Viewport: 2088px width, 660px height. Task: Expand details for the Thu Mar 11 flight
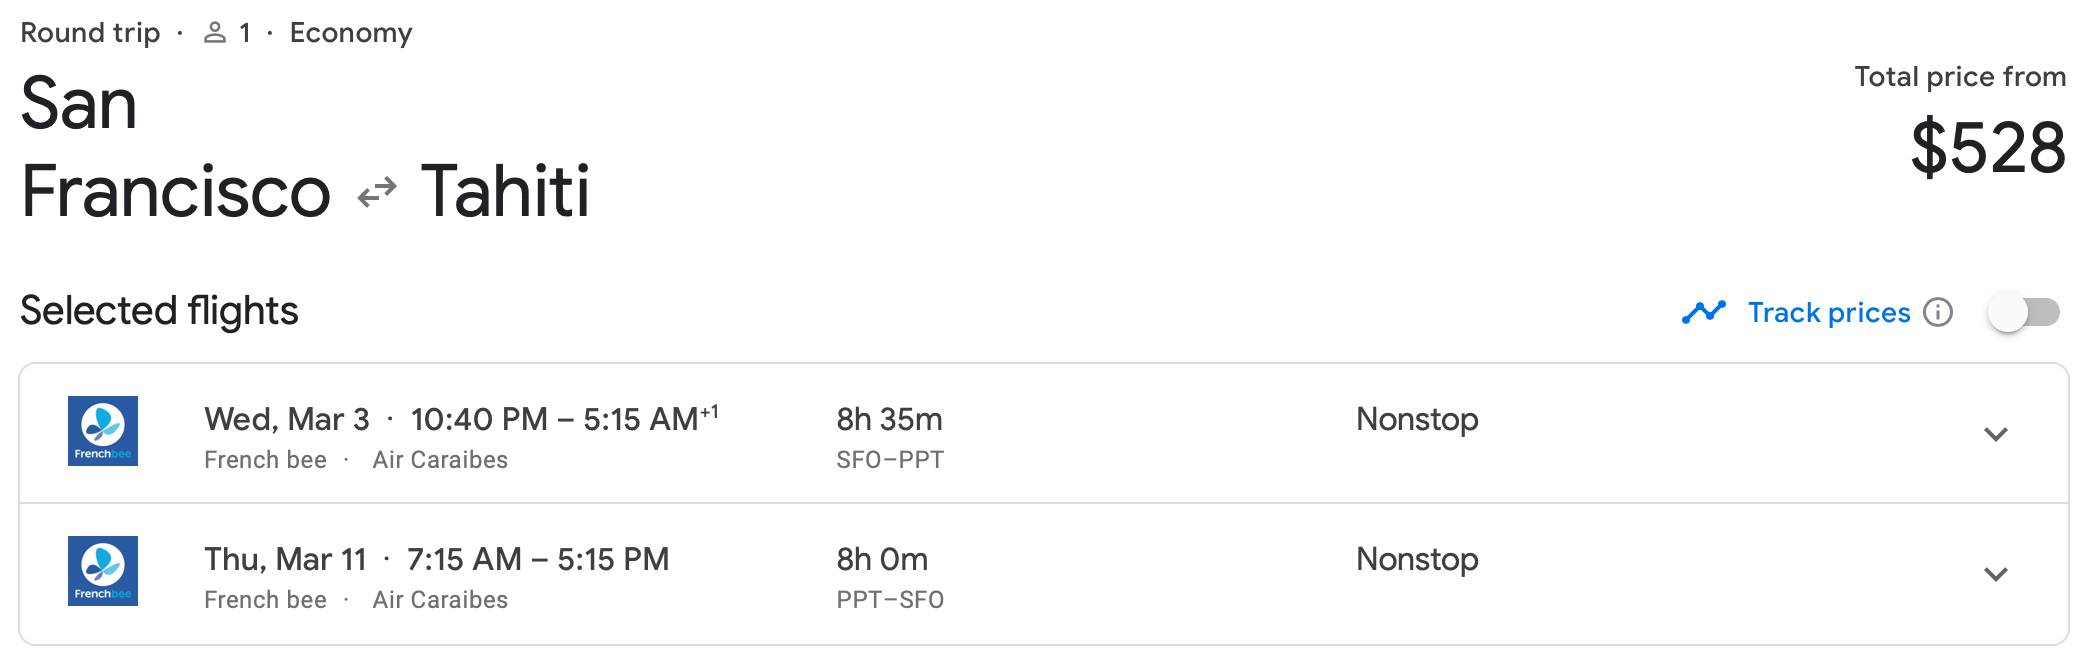click(1996, 571)
